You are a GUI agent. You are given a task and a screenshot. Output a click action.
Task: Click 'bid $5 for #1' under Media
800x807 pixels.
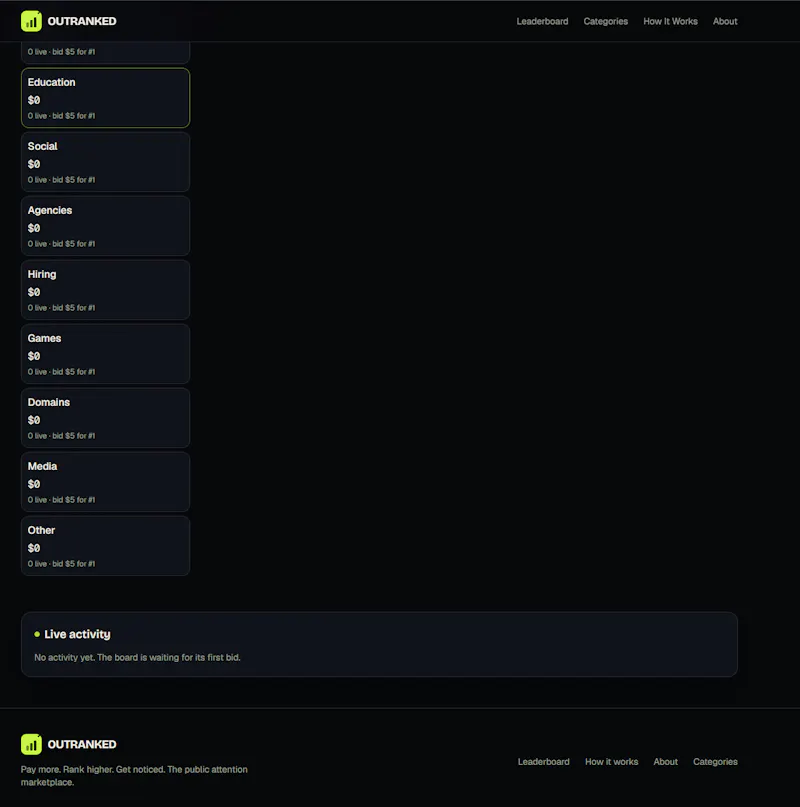point(74,500)
